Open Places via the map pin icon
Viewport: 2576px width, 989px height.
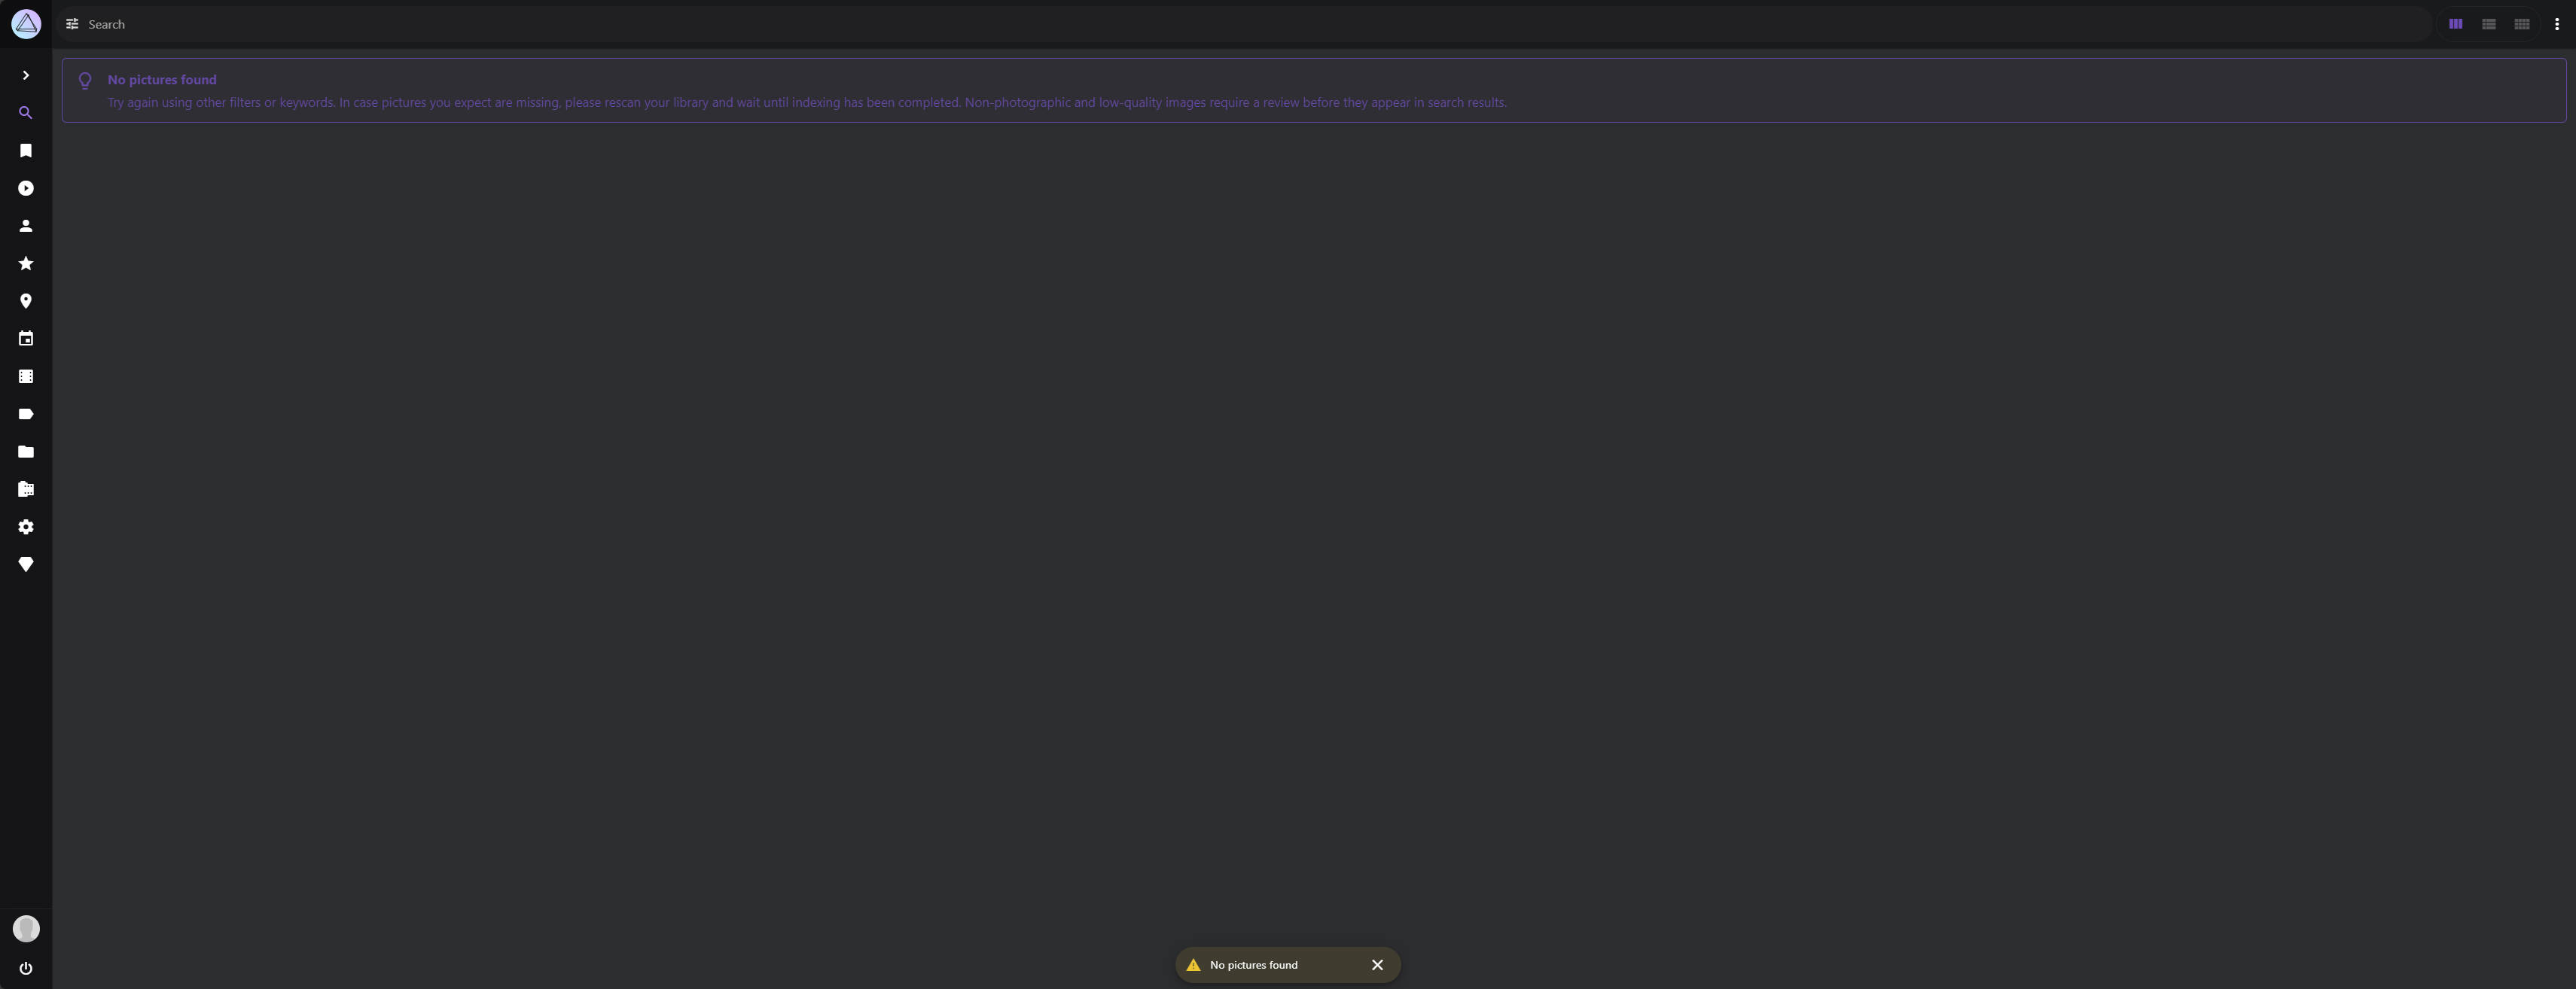click(26, 301)
